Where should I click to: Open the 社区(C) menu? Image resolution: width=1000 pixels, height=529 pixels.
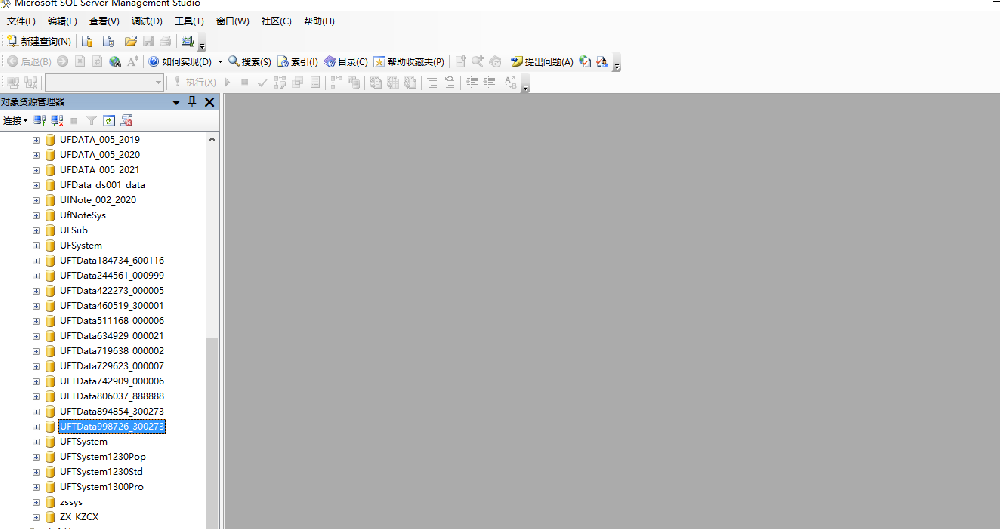[x=276, y=21]
